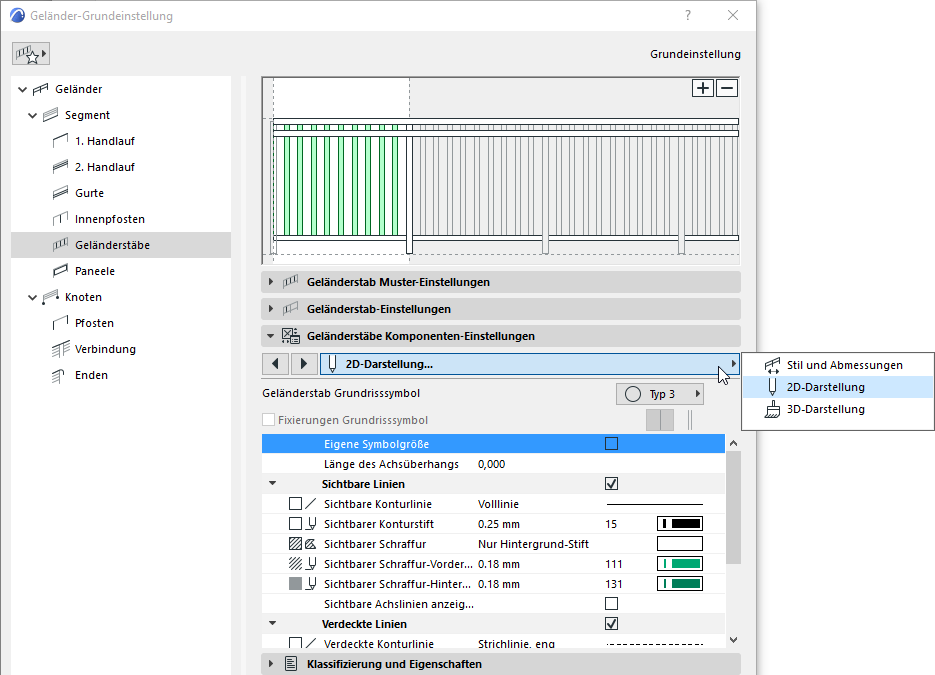This screenshot has height=675, width=935.
Task: Expand the Geländerstab-Einstellungen panel
Action: click(x=271, y=309)
